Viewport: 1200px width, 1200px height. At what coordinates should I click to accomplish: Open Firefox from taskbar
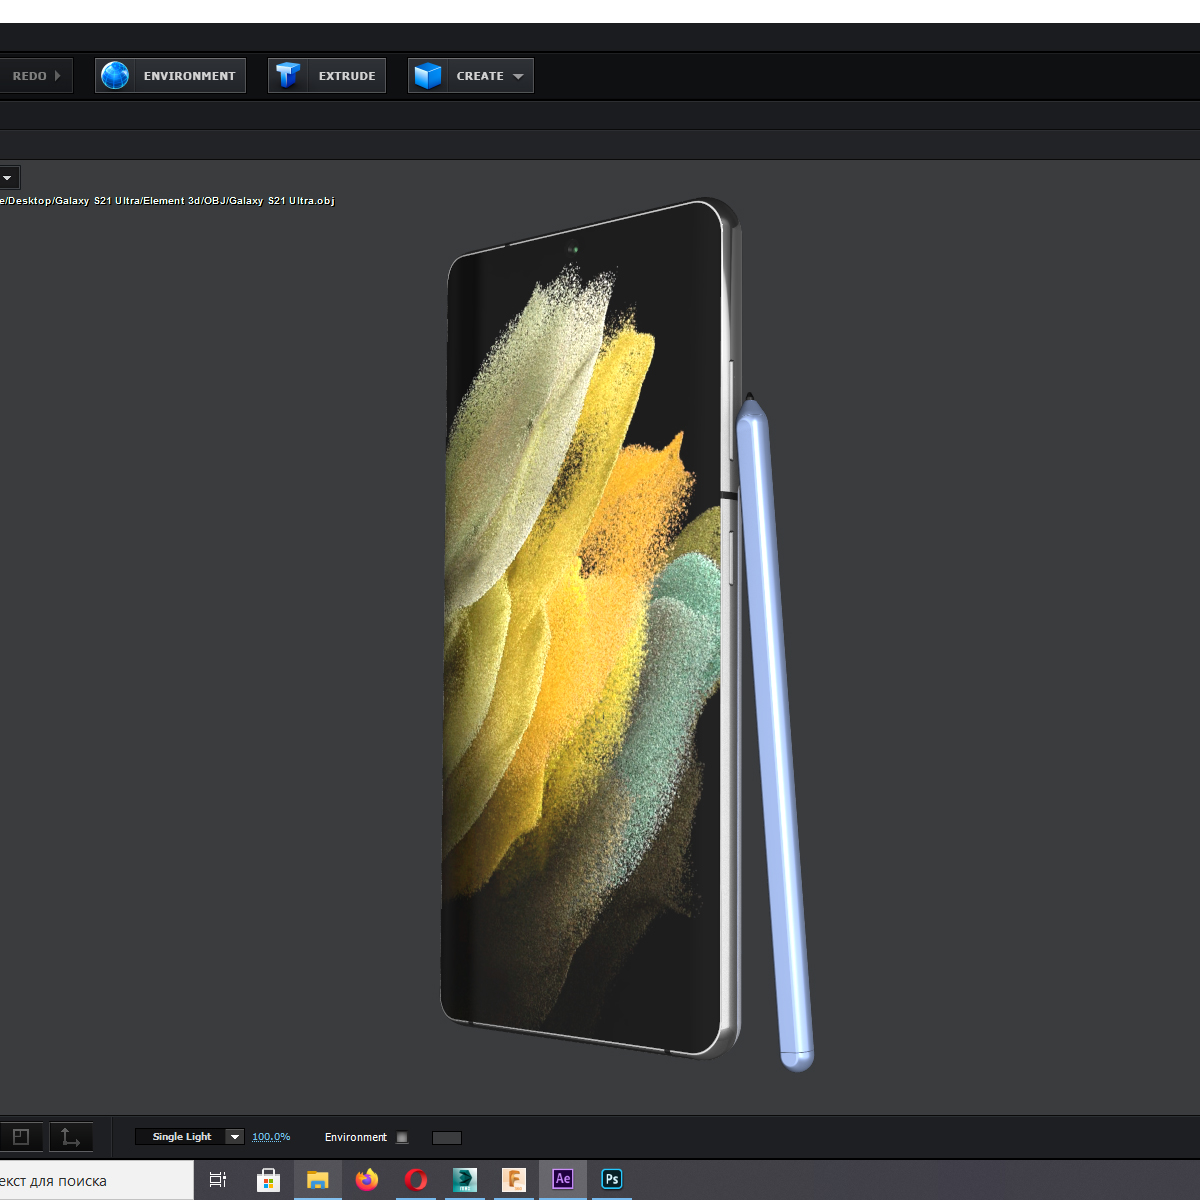[367, 1180]
